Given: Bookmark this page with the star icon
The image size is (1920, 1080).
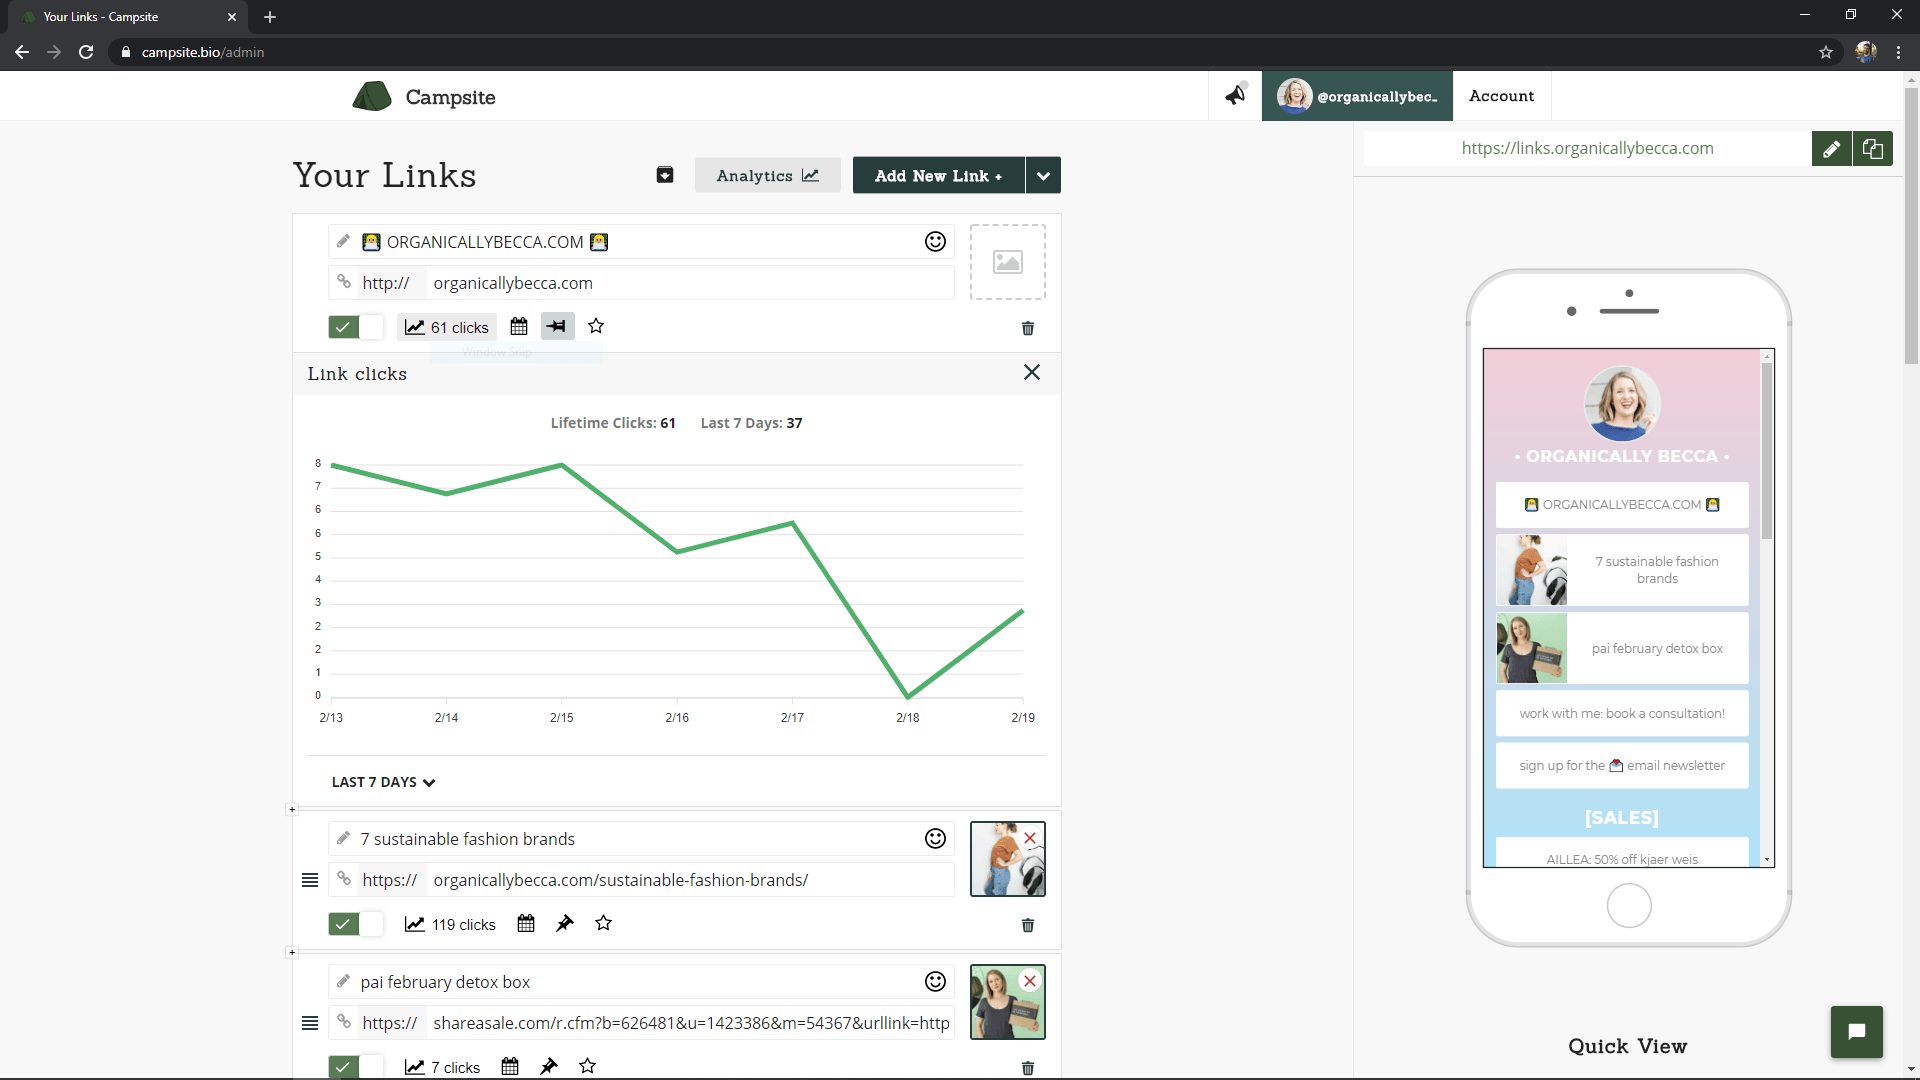Looking at the screenshot, I should tap(1826, 52).
